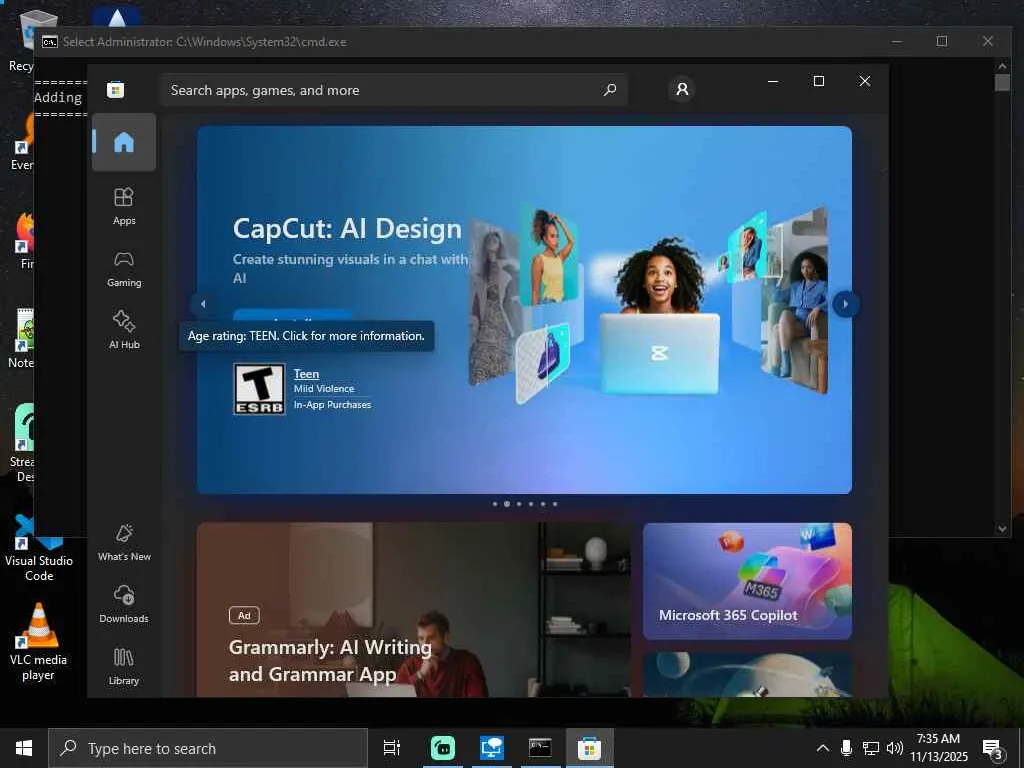Click the taskbar Type here to search box
Screen dimensions: 1024x768
[208, 748]
